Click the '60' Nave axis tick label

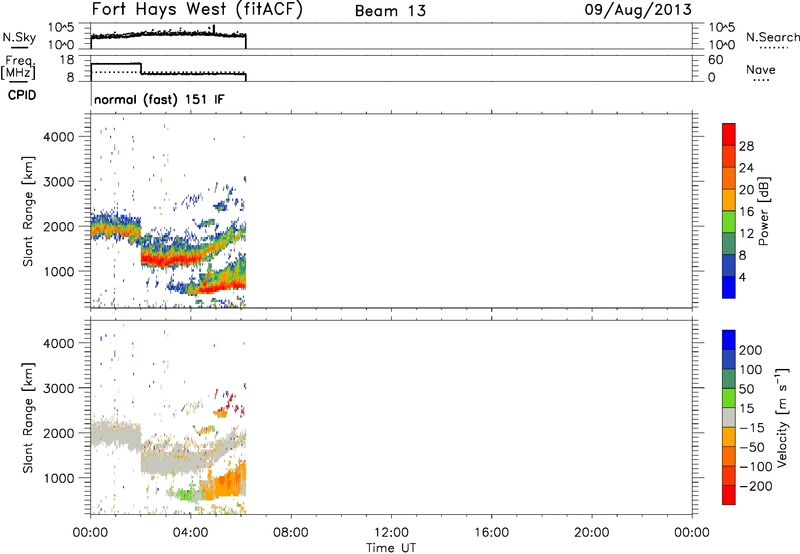pos(716,60)
